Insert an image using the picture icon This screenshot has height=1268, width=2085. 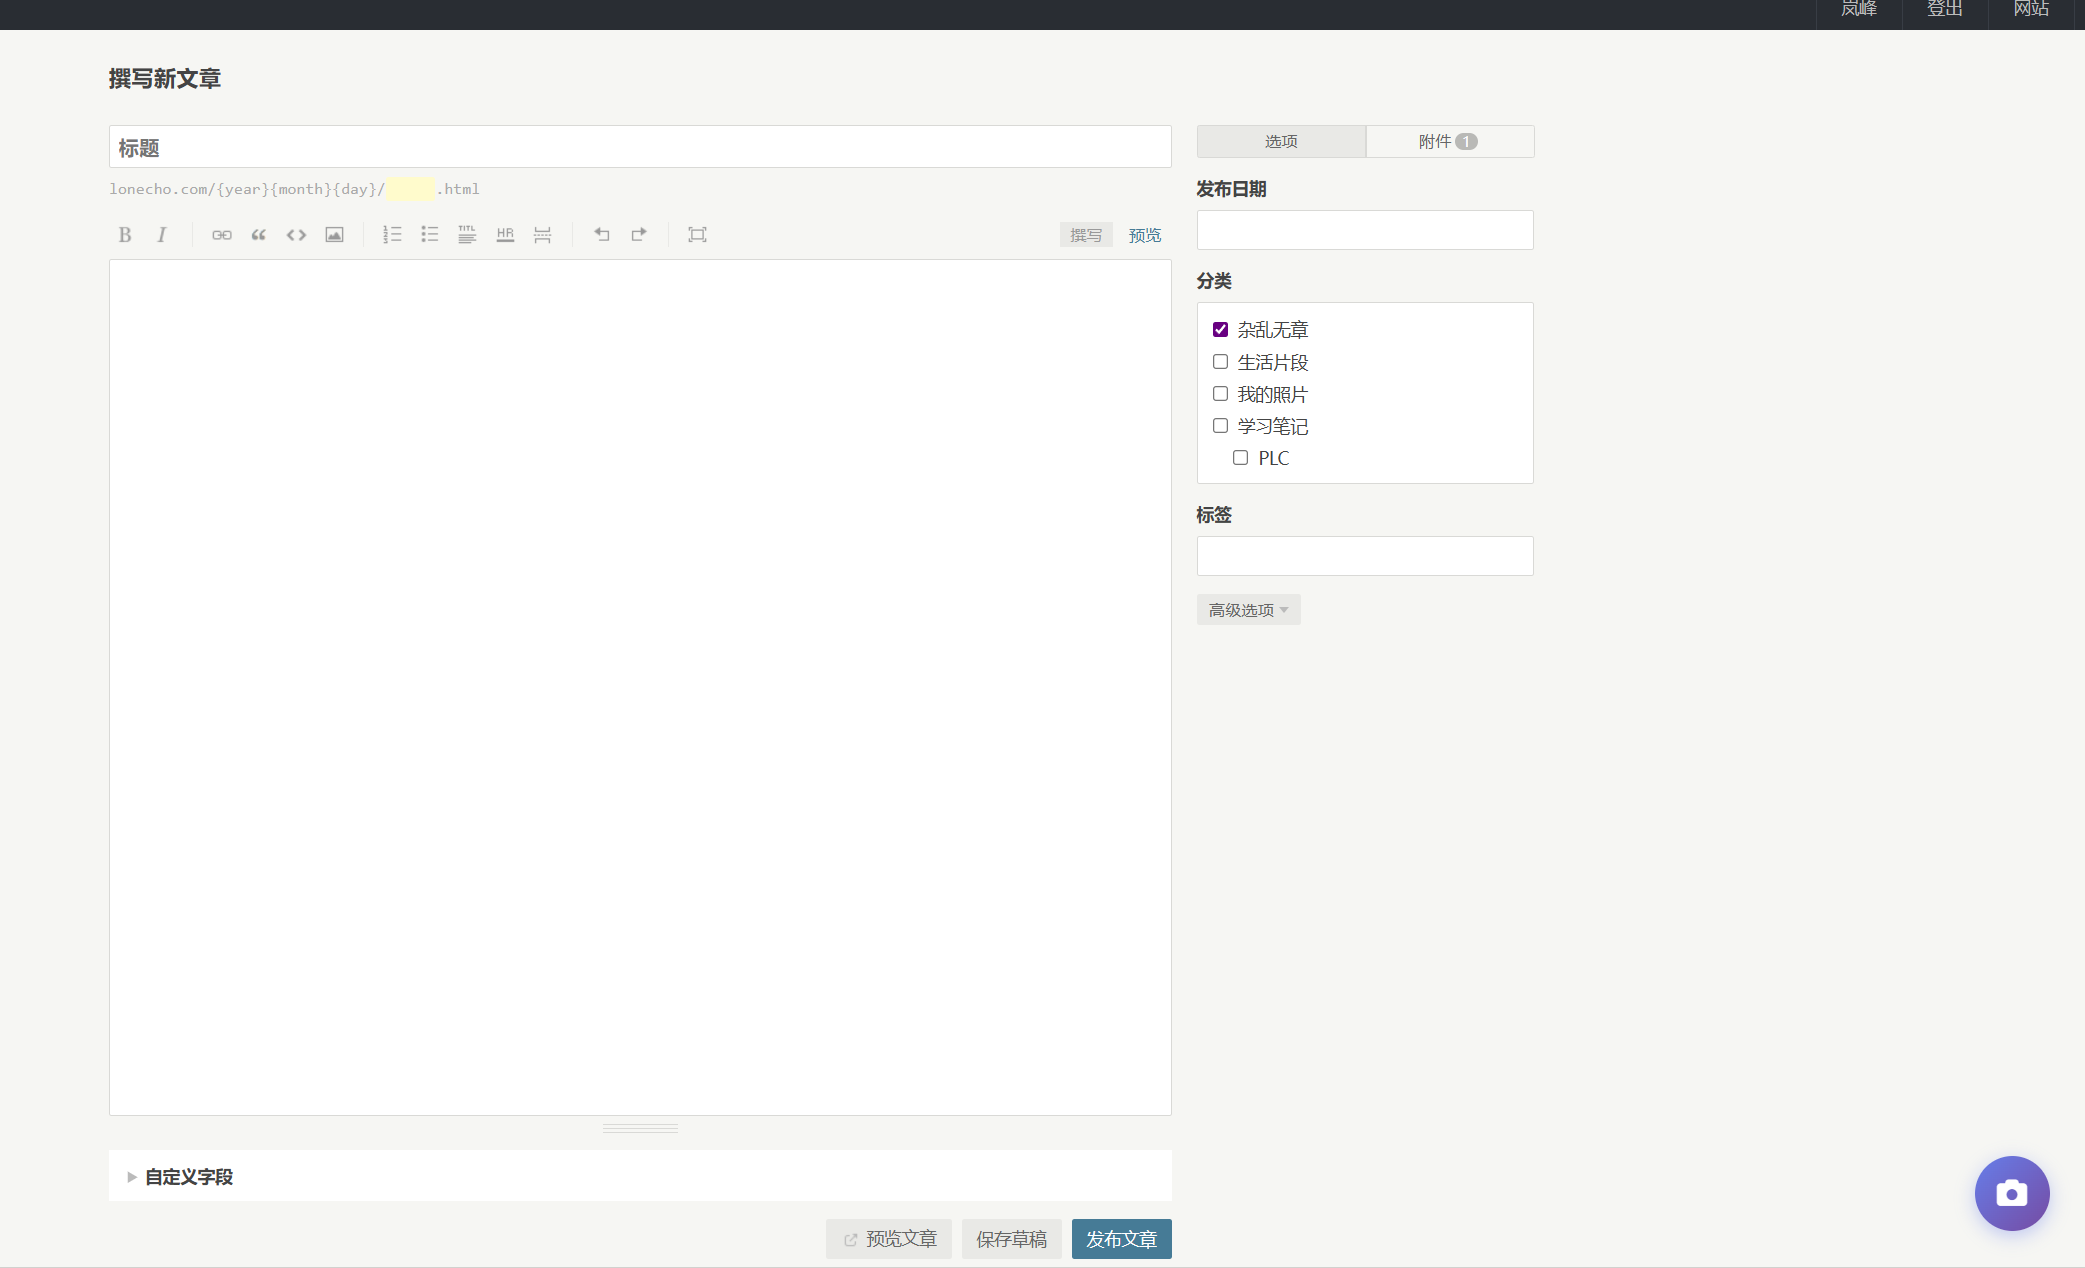pos(334,235)
